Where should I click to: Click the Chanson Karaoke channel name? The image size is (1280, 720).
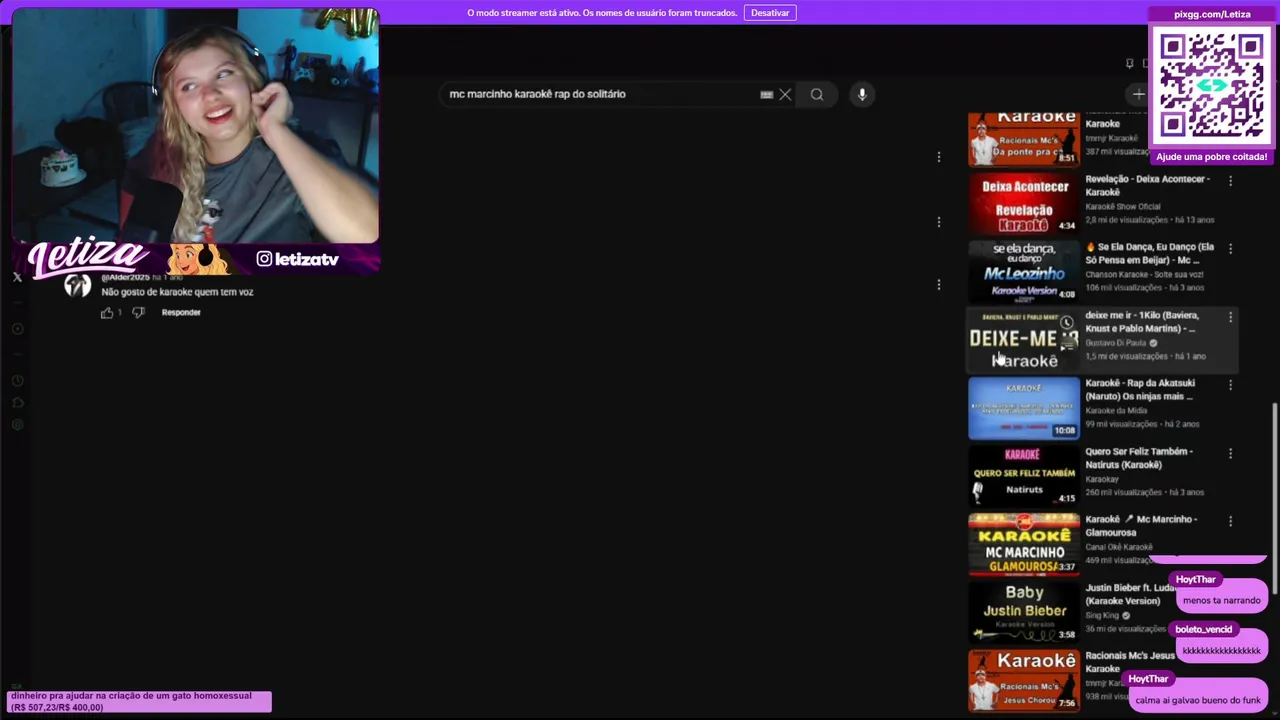(1144, 274)
